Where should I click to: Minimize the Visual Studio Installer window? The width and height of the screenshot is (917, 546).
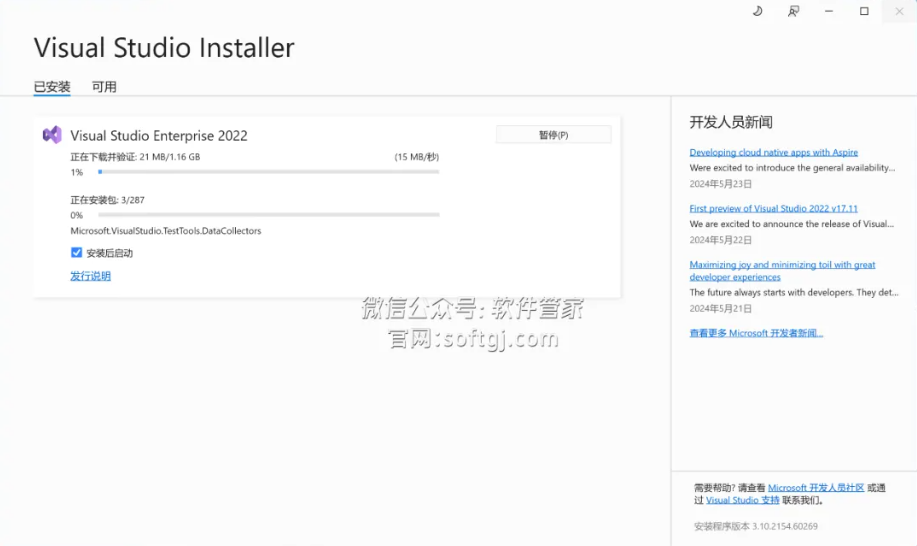point(829,11)
